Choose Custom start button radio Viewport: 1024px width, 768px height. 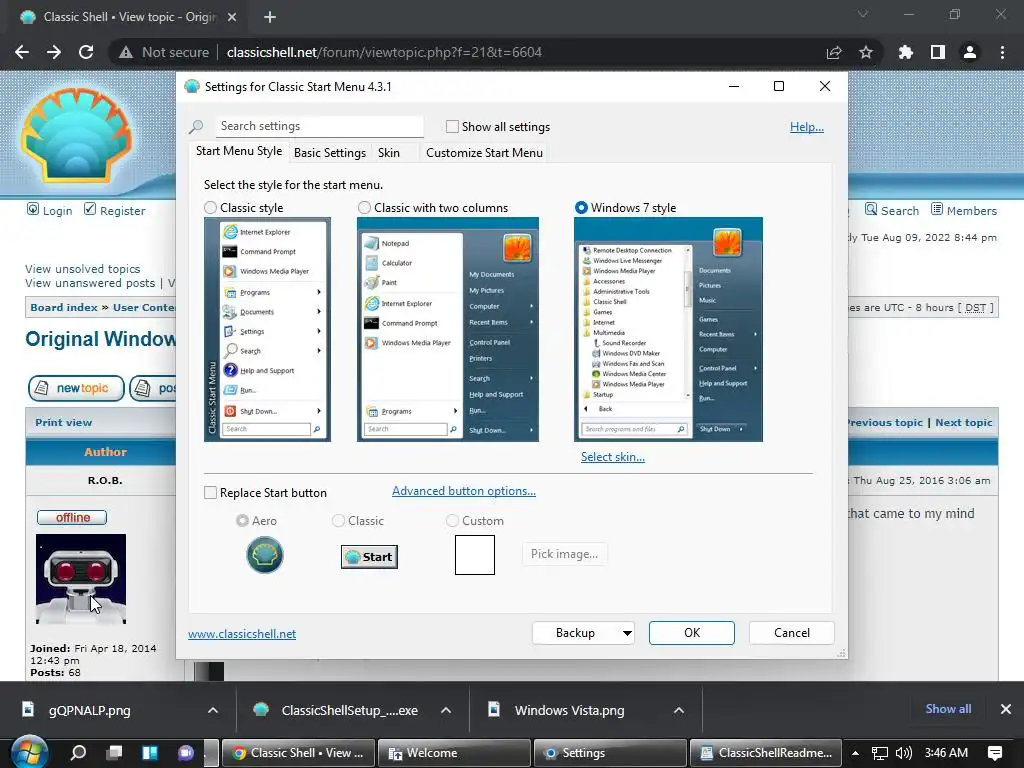click(x=453, y=520)
